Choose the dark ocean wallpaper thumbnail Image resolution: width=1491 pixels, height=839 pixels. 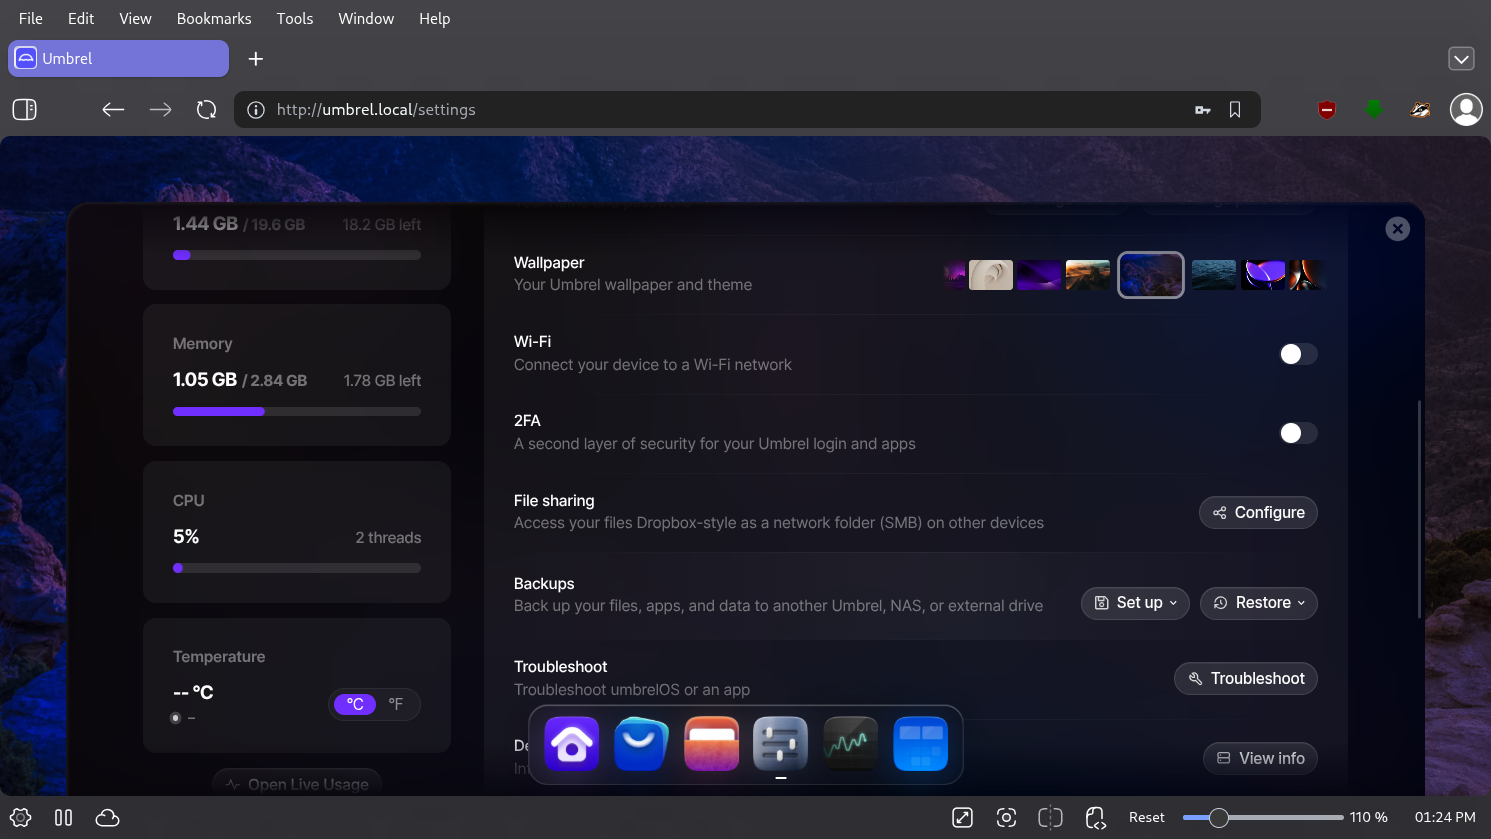1214,275
